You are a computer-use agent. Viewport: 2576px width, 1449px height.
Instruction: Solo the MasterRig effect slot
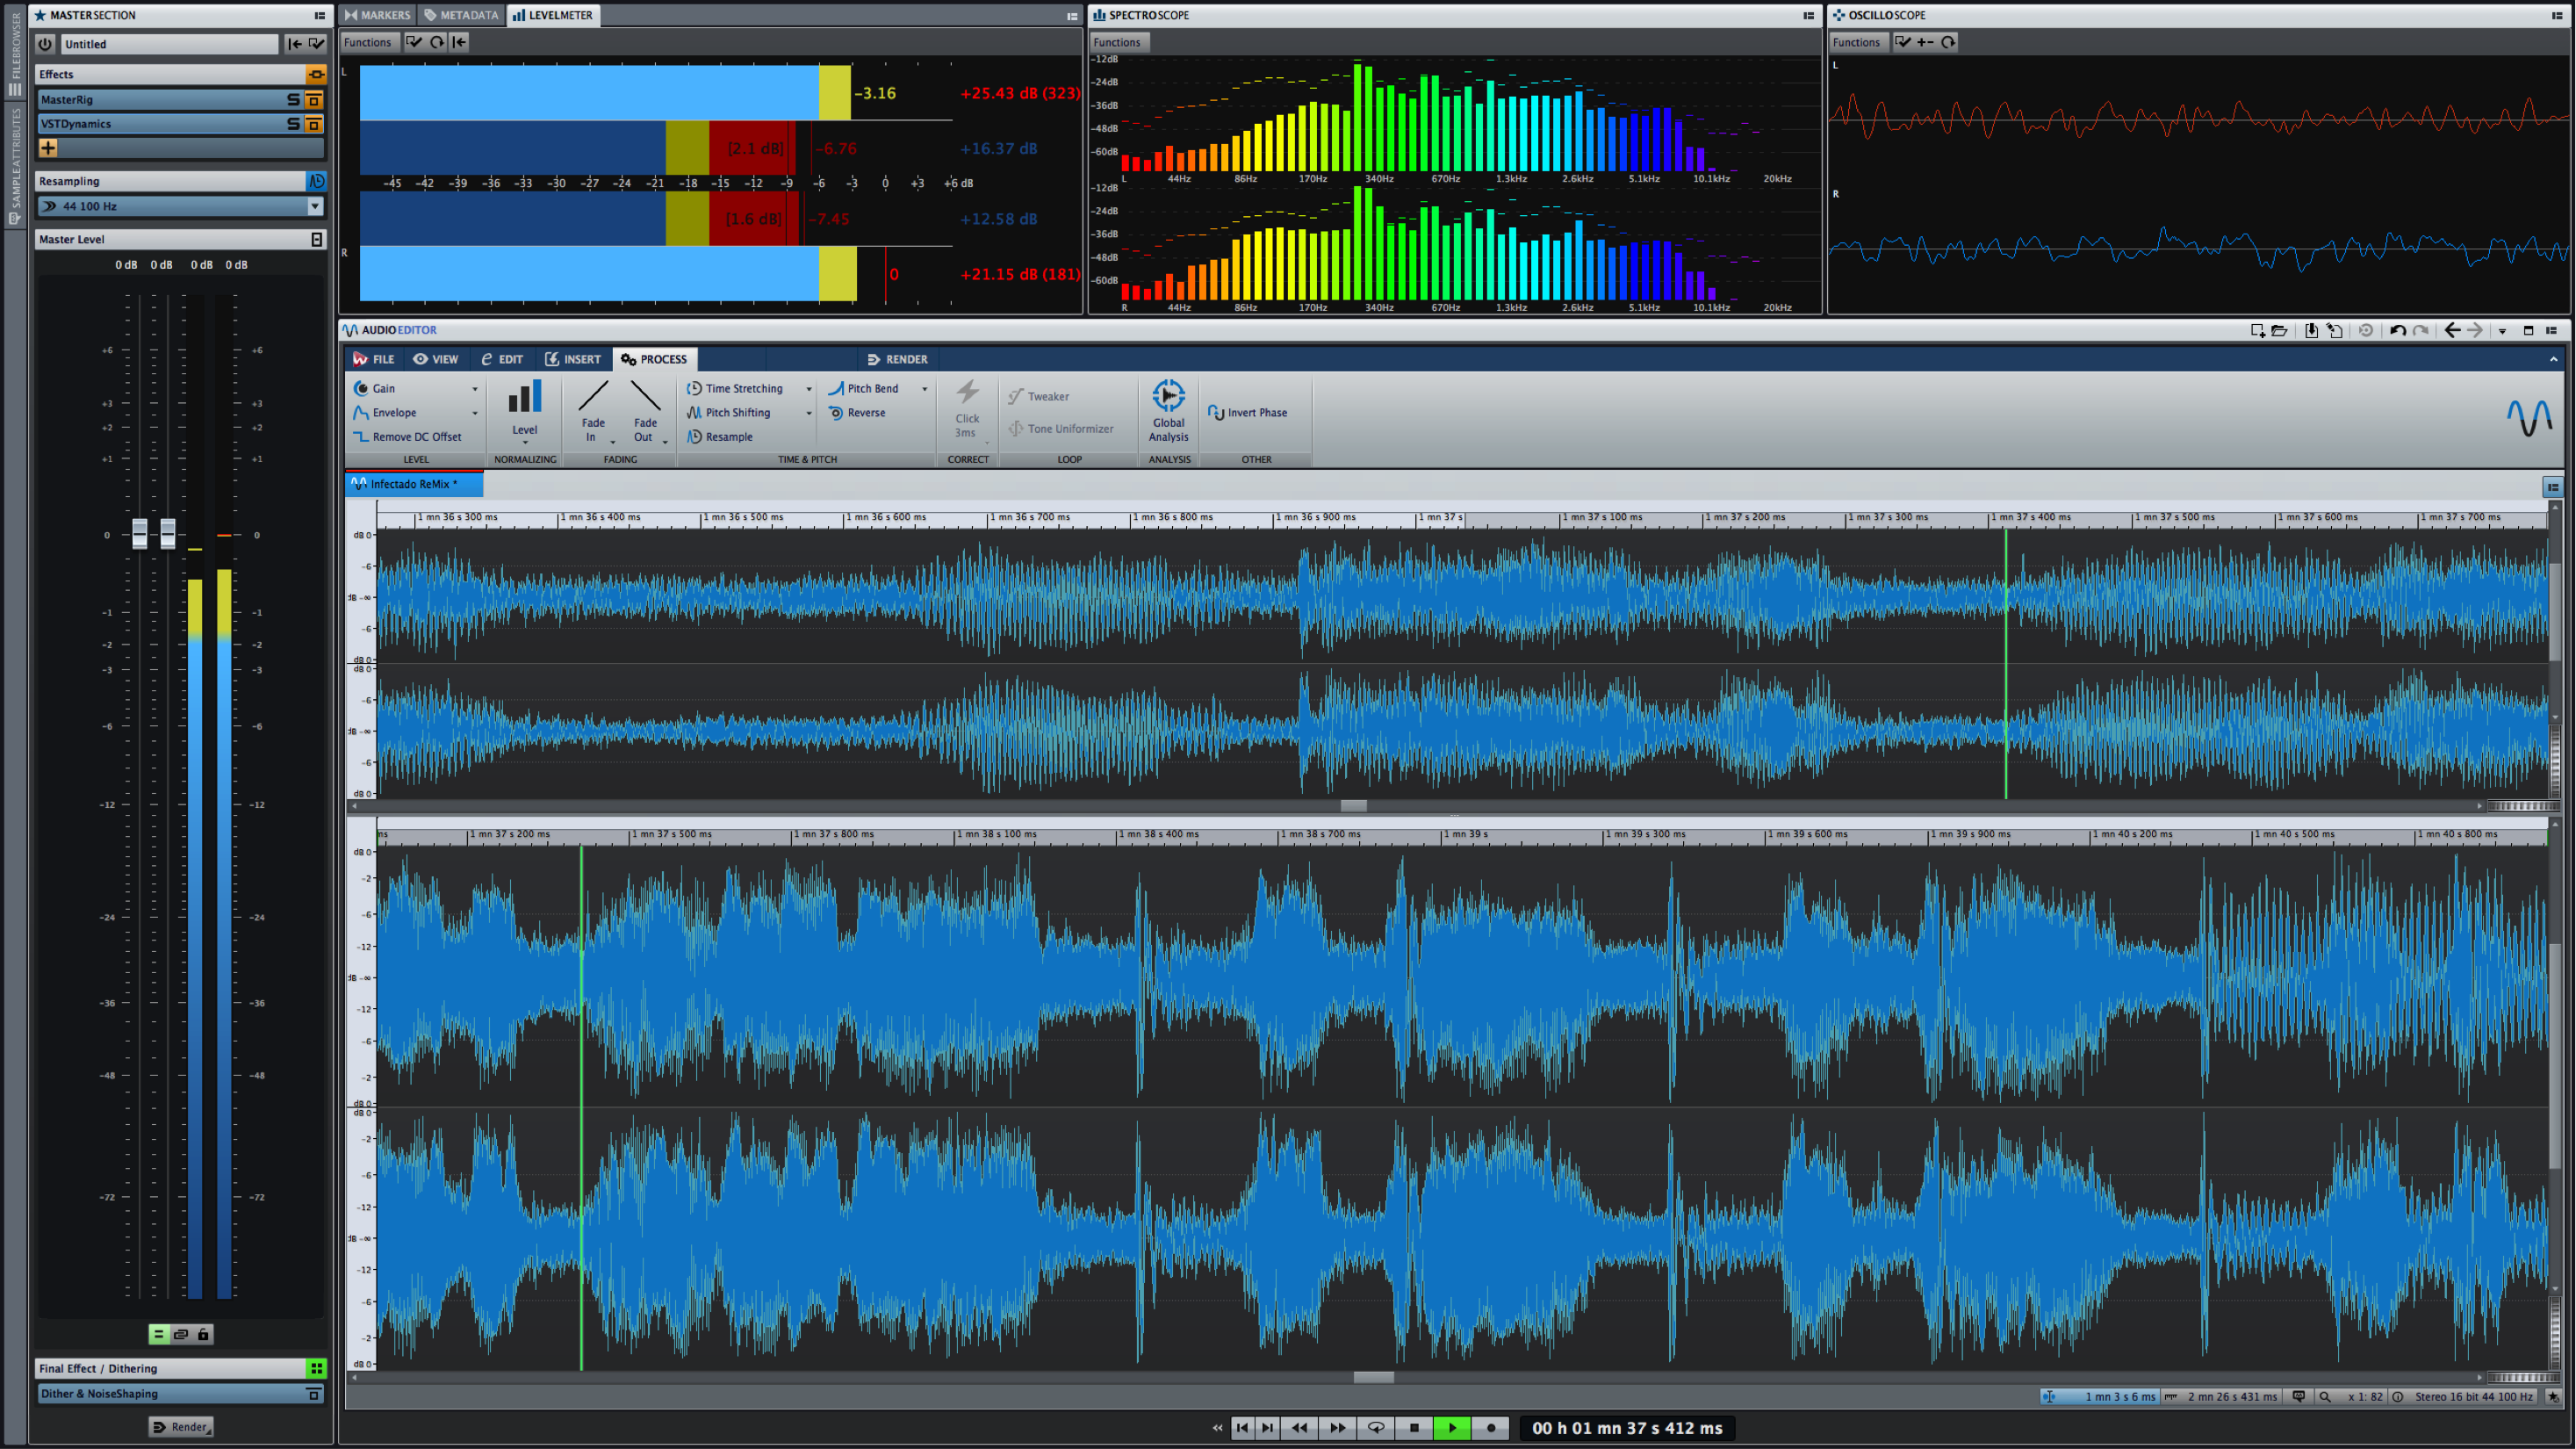[293, 99]
